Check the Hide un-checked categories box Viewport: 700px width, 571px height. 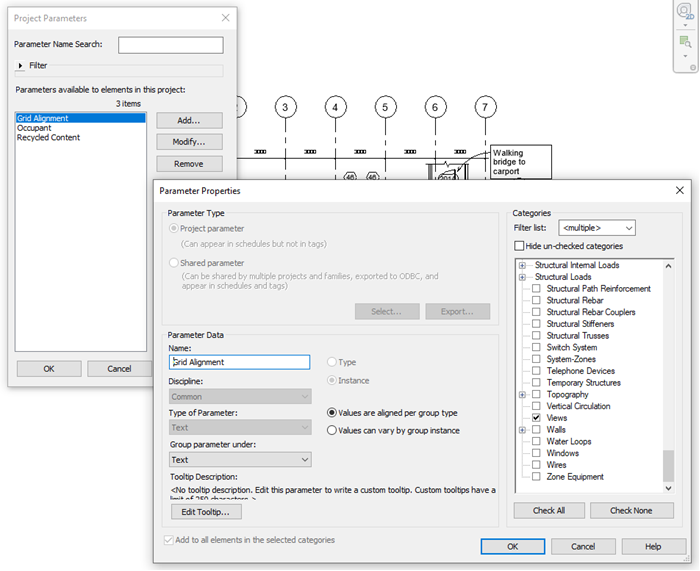pos(519,246)
